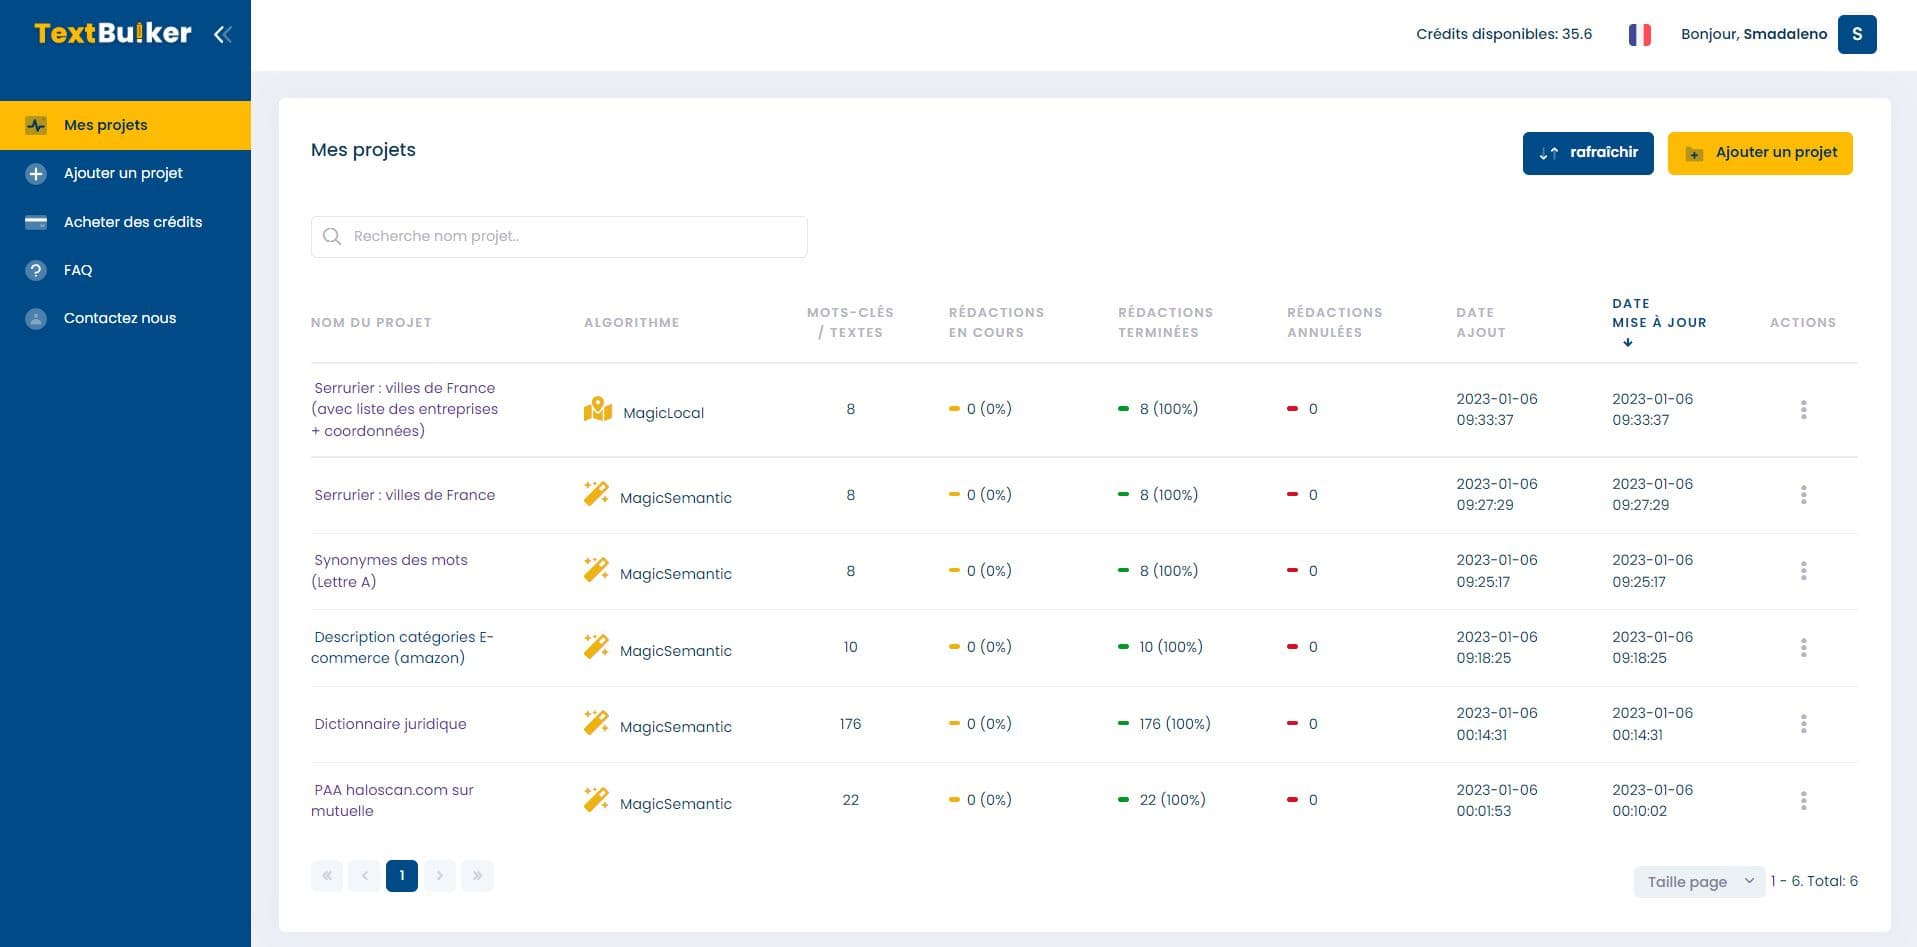Switch language via the French flag
The width and height of the screenshot is (1917, 947).
coord(1639,33)
